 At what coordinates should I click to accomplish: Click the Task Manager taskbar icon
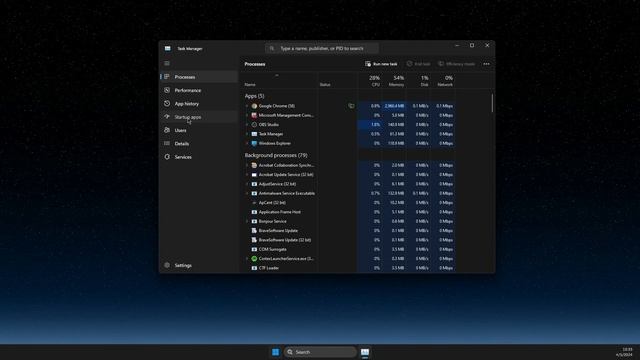click(x=365, y=352)
